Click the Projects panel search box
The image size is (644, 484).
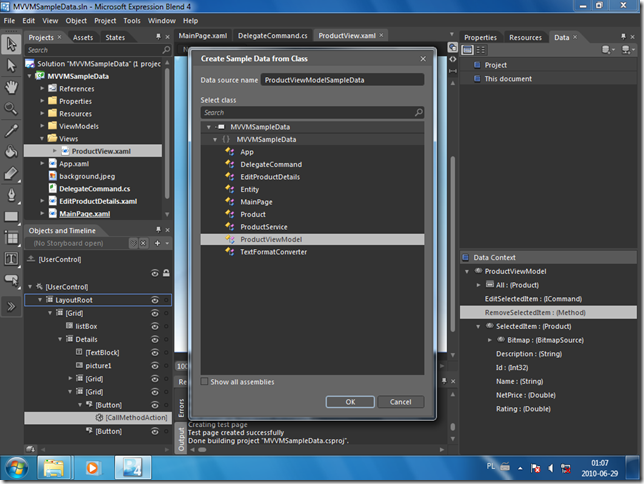[98, 50]
